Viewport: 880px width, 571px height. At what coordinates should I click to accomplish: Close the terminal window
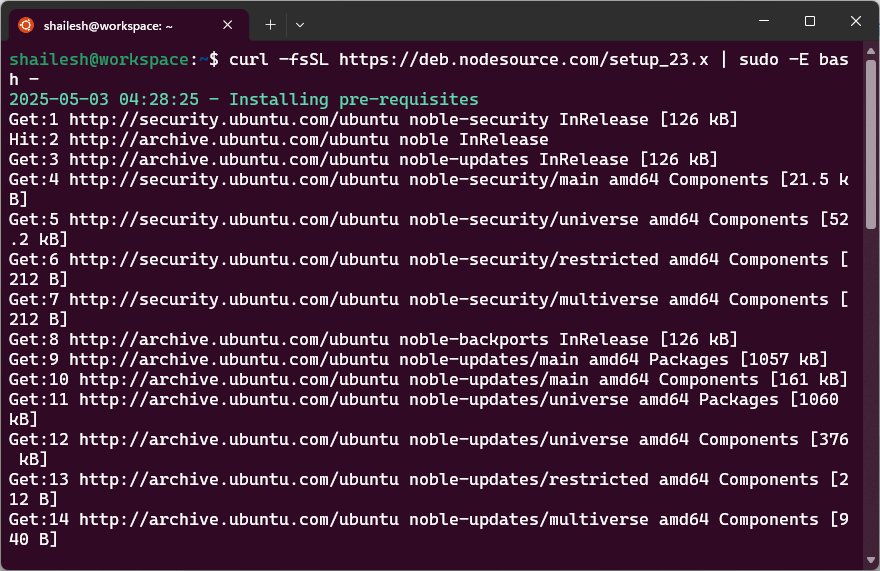tap(855, 21)
